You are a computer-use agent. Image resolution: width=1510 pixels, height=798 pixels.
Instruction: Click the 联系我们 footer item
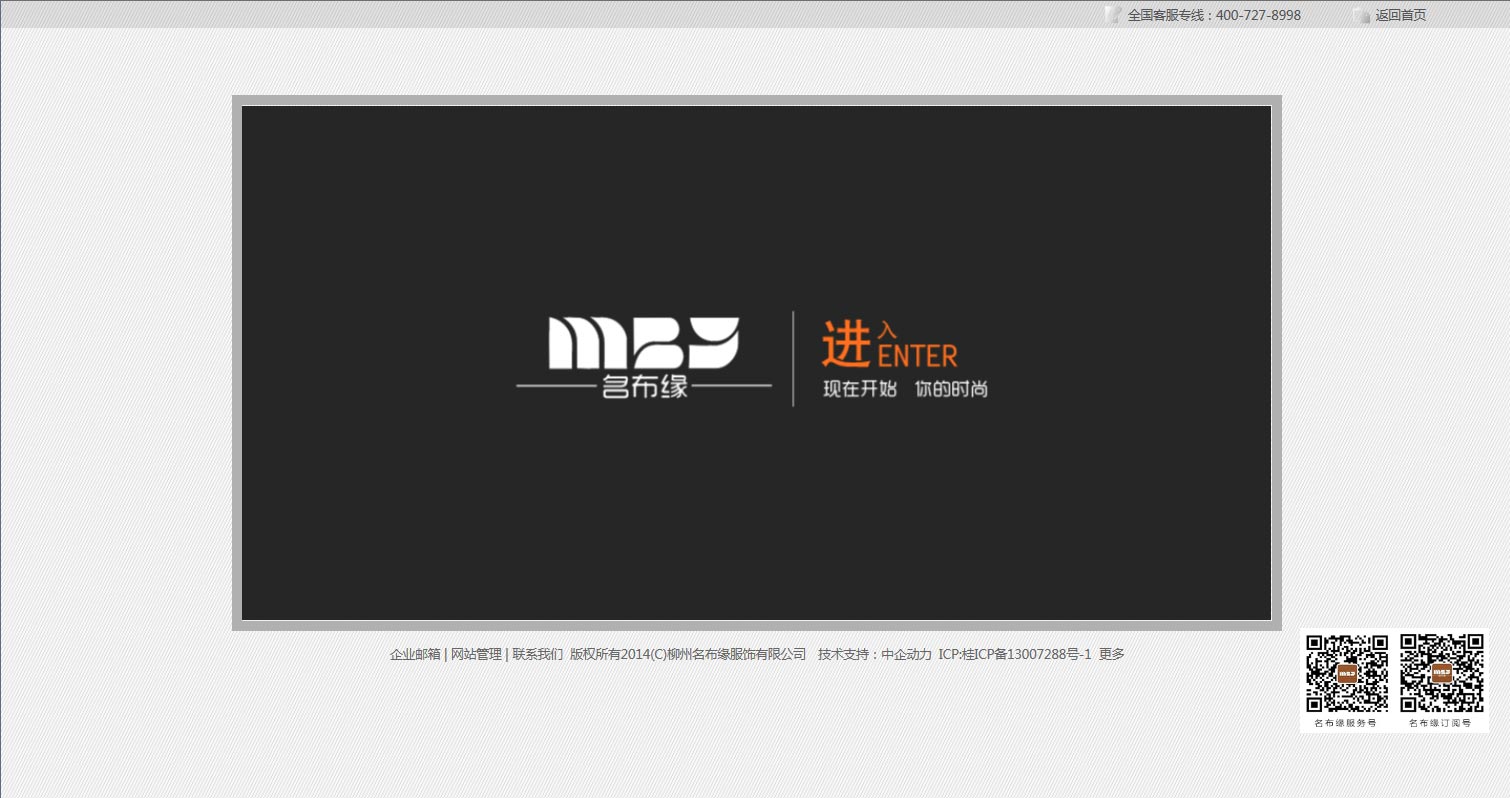pos(536,654)
